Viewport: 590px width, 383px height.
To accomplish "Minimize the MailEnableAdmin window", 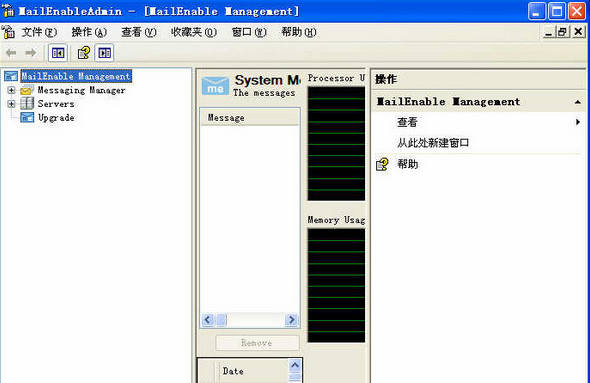I will (537, 11).
